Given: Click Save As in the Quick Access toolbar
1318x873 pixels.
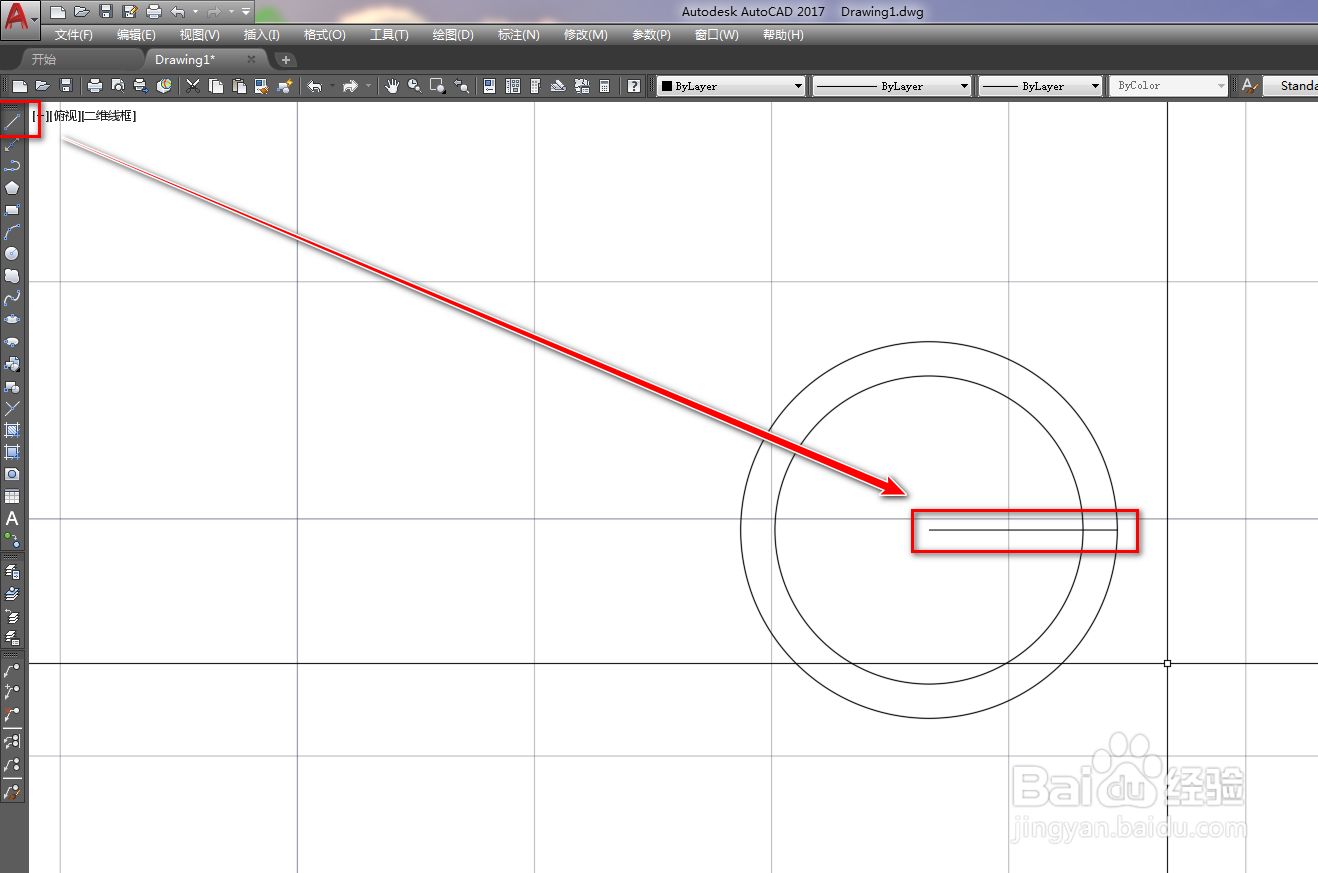Looking at the screenshot, I should click(129, 12).
